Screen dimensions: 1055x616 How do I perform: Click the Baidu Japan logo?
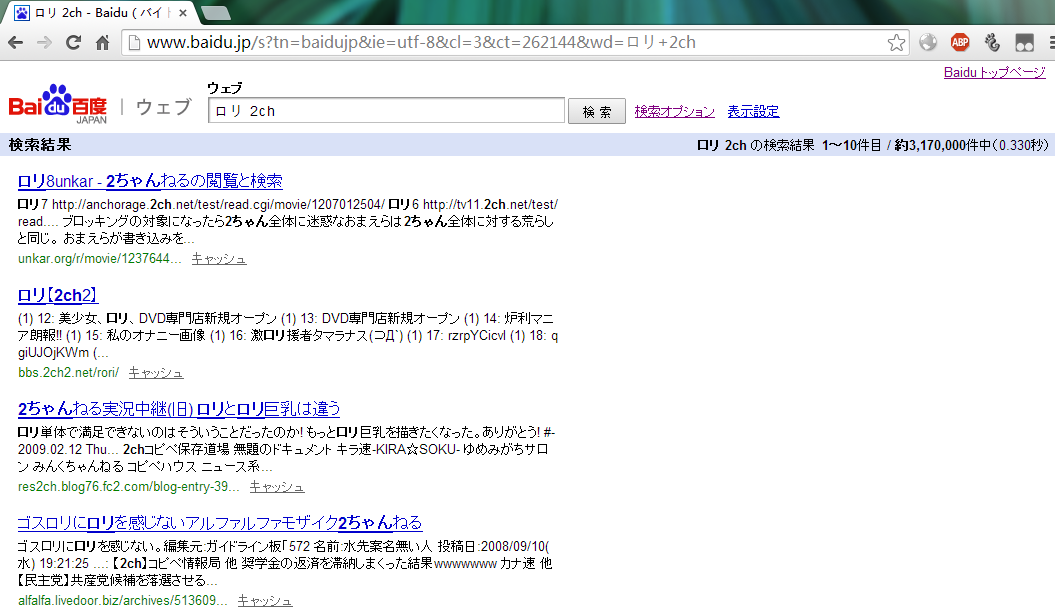pyautogui.click(x=58, y=105)
